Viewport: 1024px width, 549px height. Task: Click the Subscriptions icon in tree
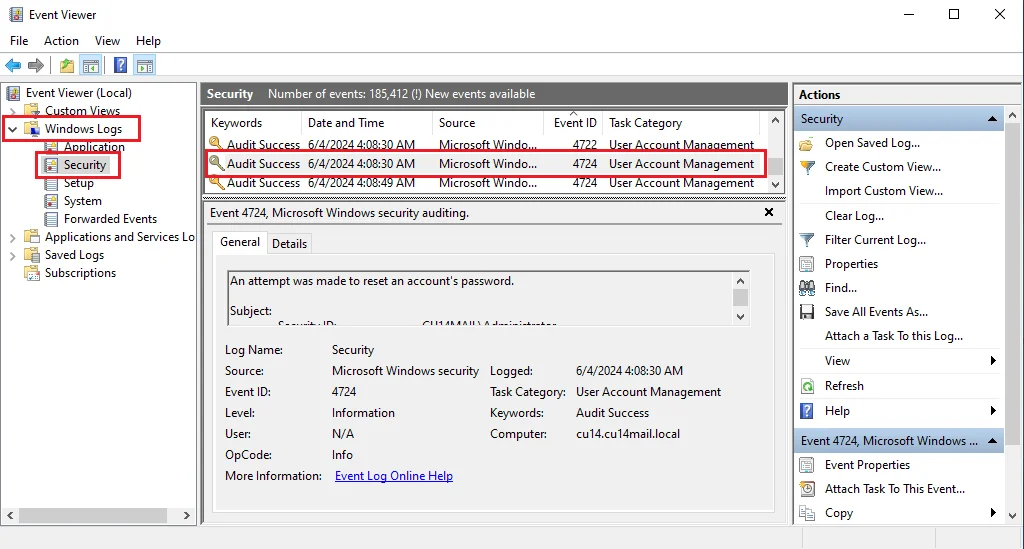31,273
